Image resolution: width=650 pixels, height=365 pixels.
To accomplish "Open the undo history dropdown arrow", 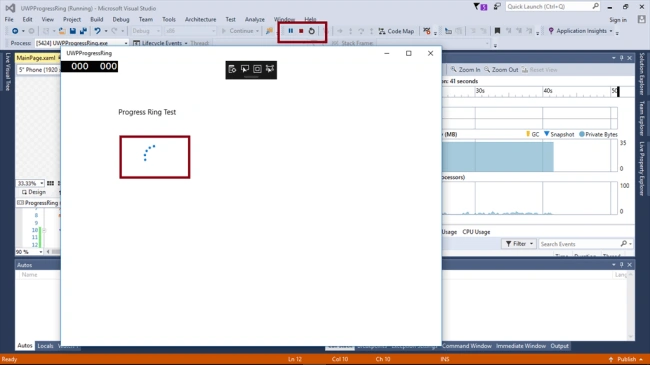I will pos(106,31).
